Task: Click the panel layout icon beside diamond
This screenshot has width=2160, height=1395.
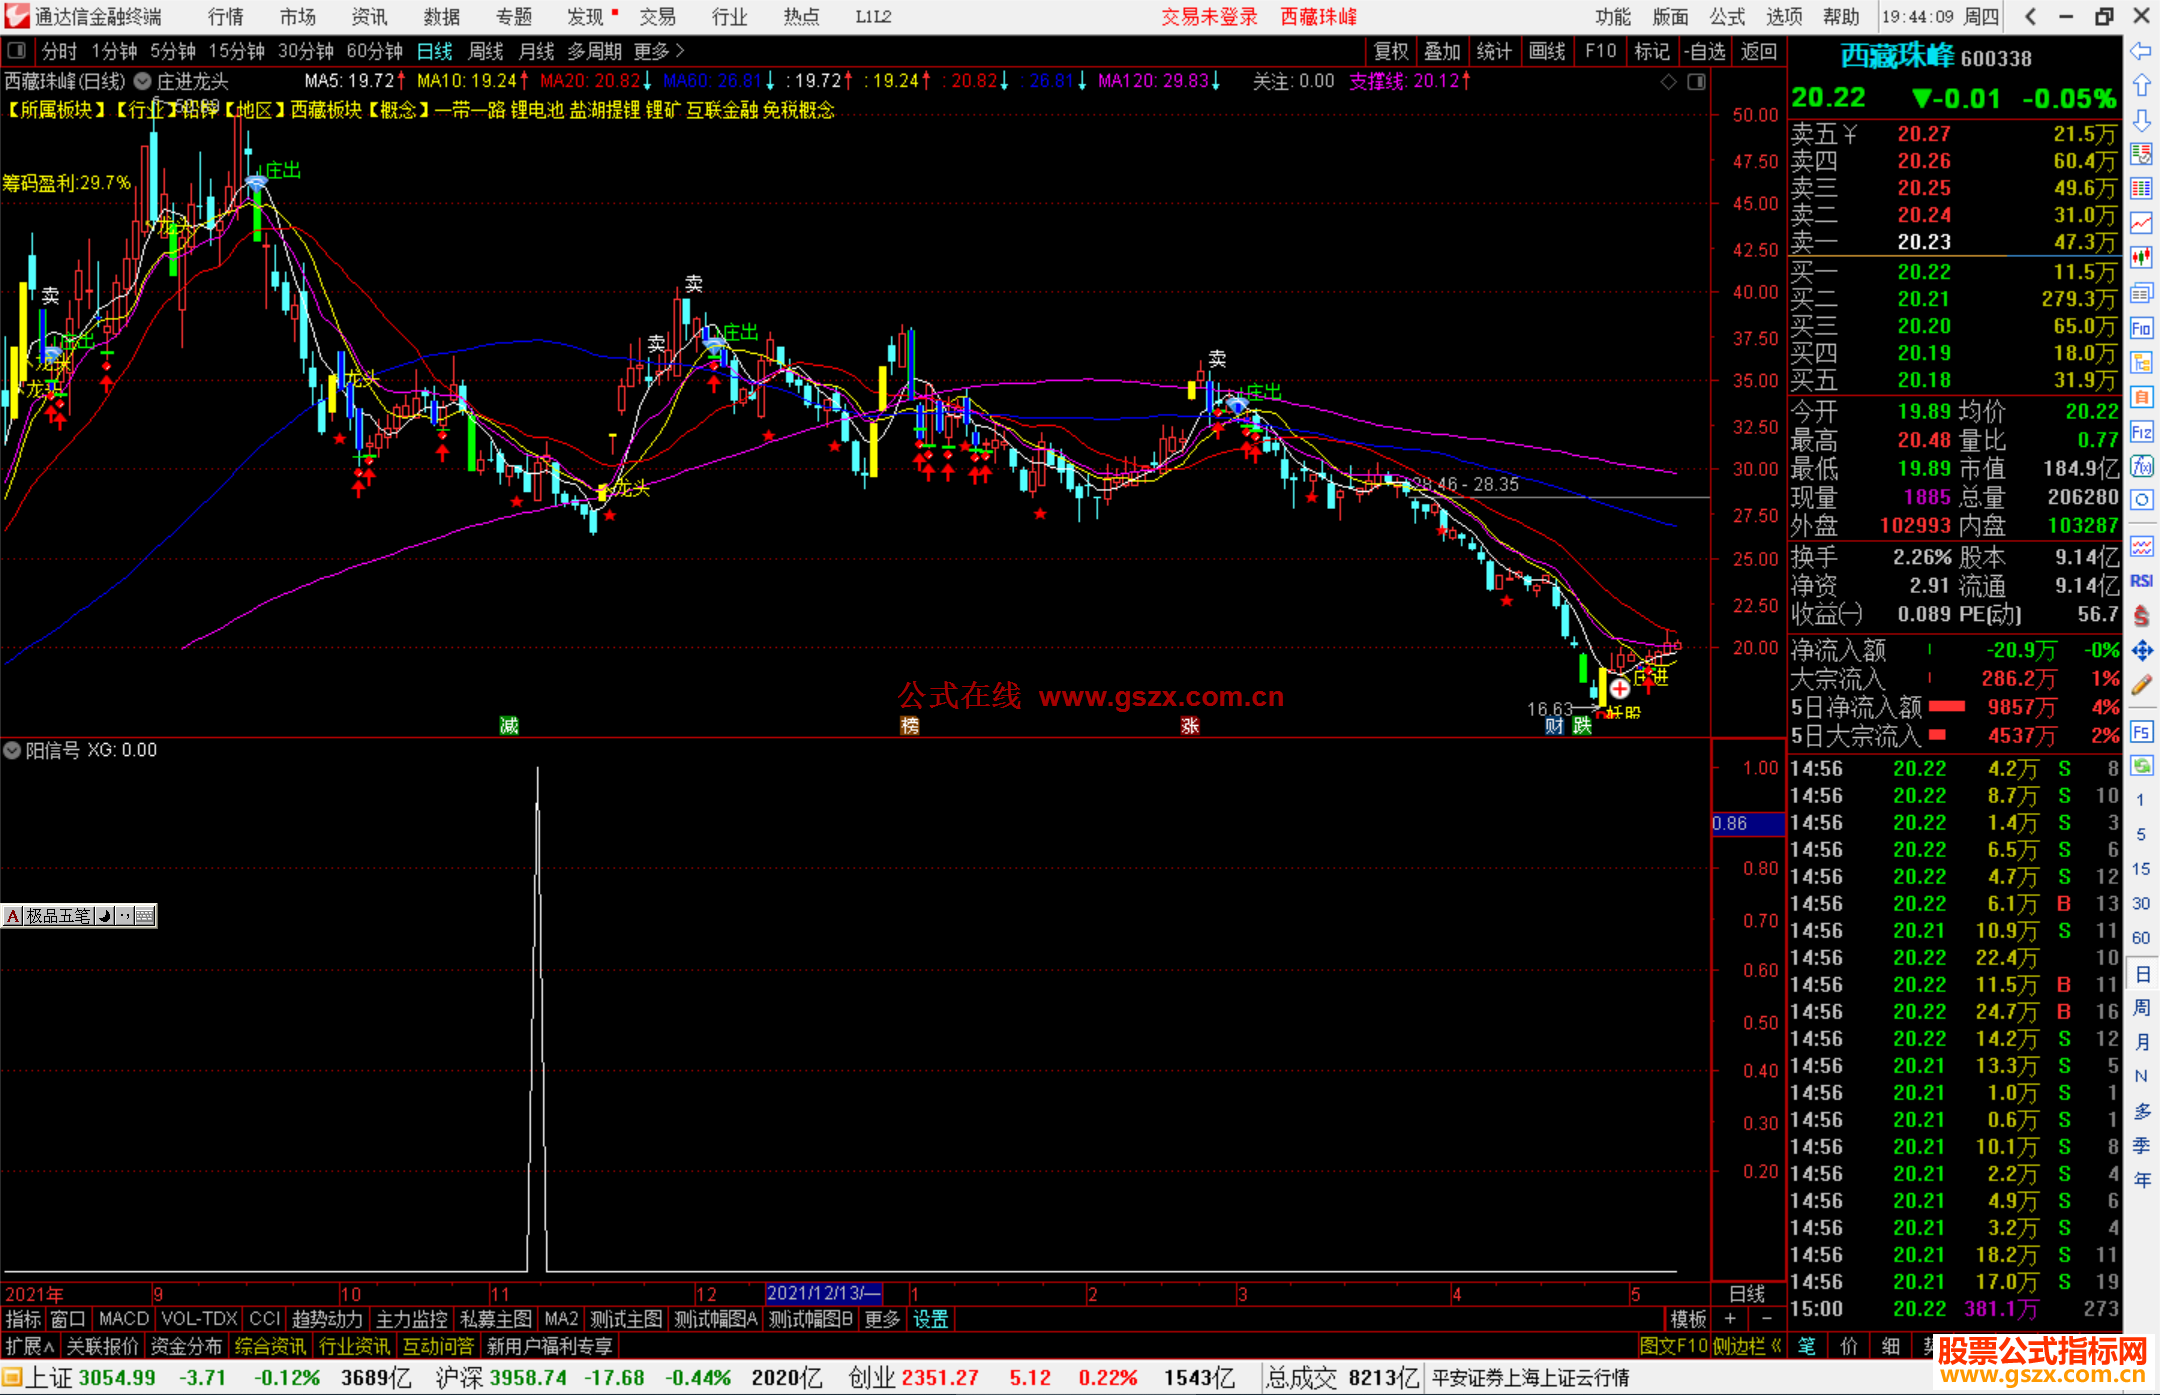Action: pyautogui.click(x=1696, y=82)
